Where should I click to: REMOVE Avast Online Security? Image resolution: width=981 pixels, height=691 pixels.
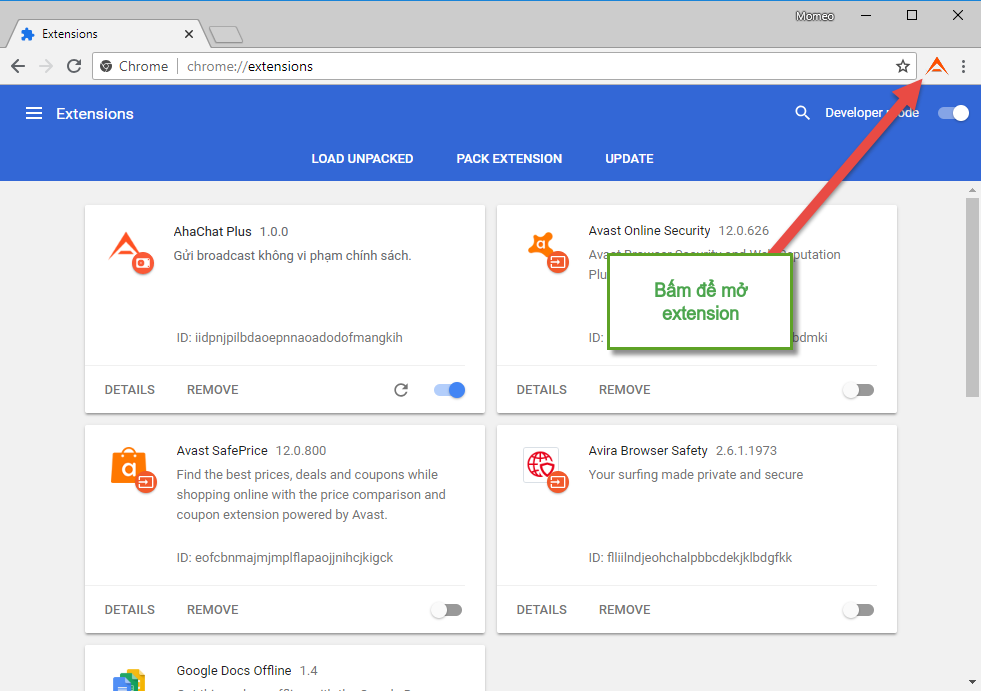click(x=624, y=389)
